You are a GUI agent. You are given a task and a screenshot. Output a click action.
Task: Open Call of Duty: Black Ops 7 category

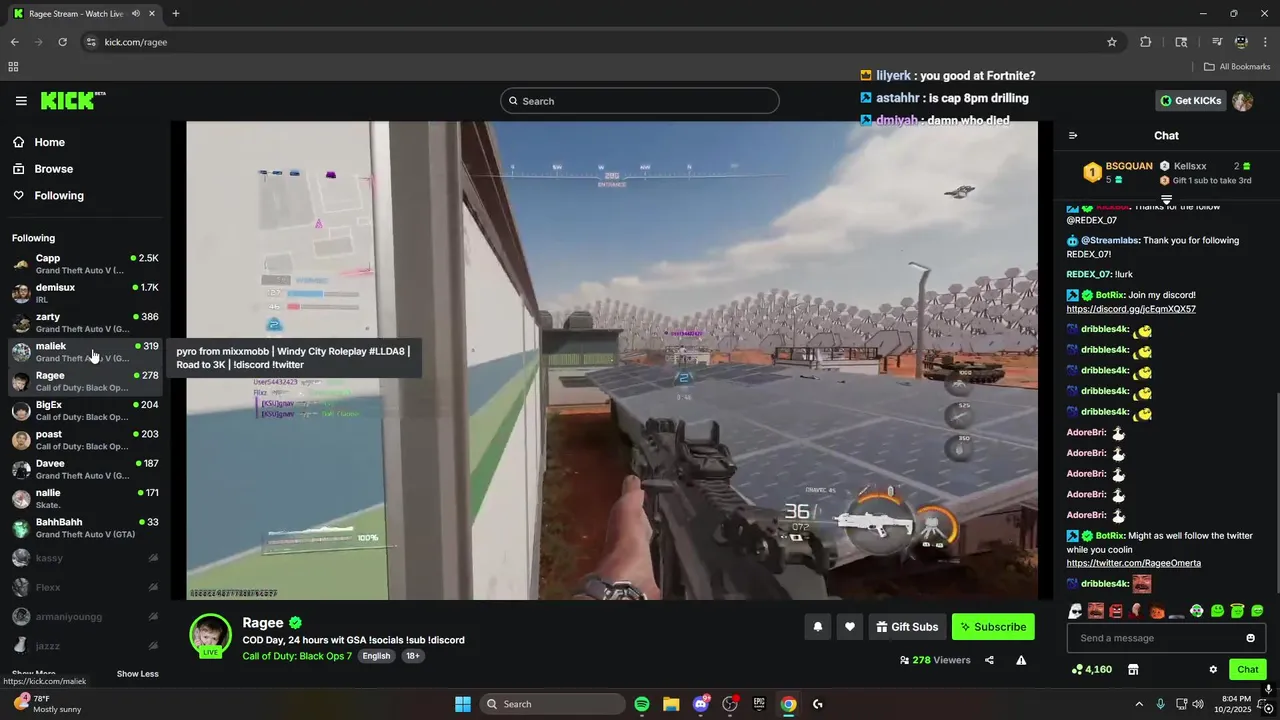tap(297, 656)
